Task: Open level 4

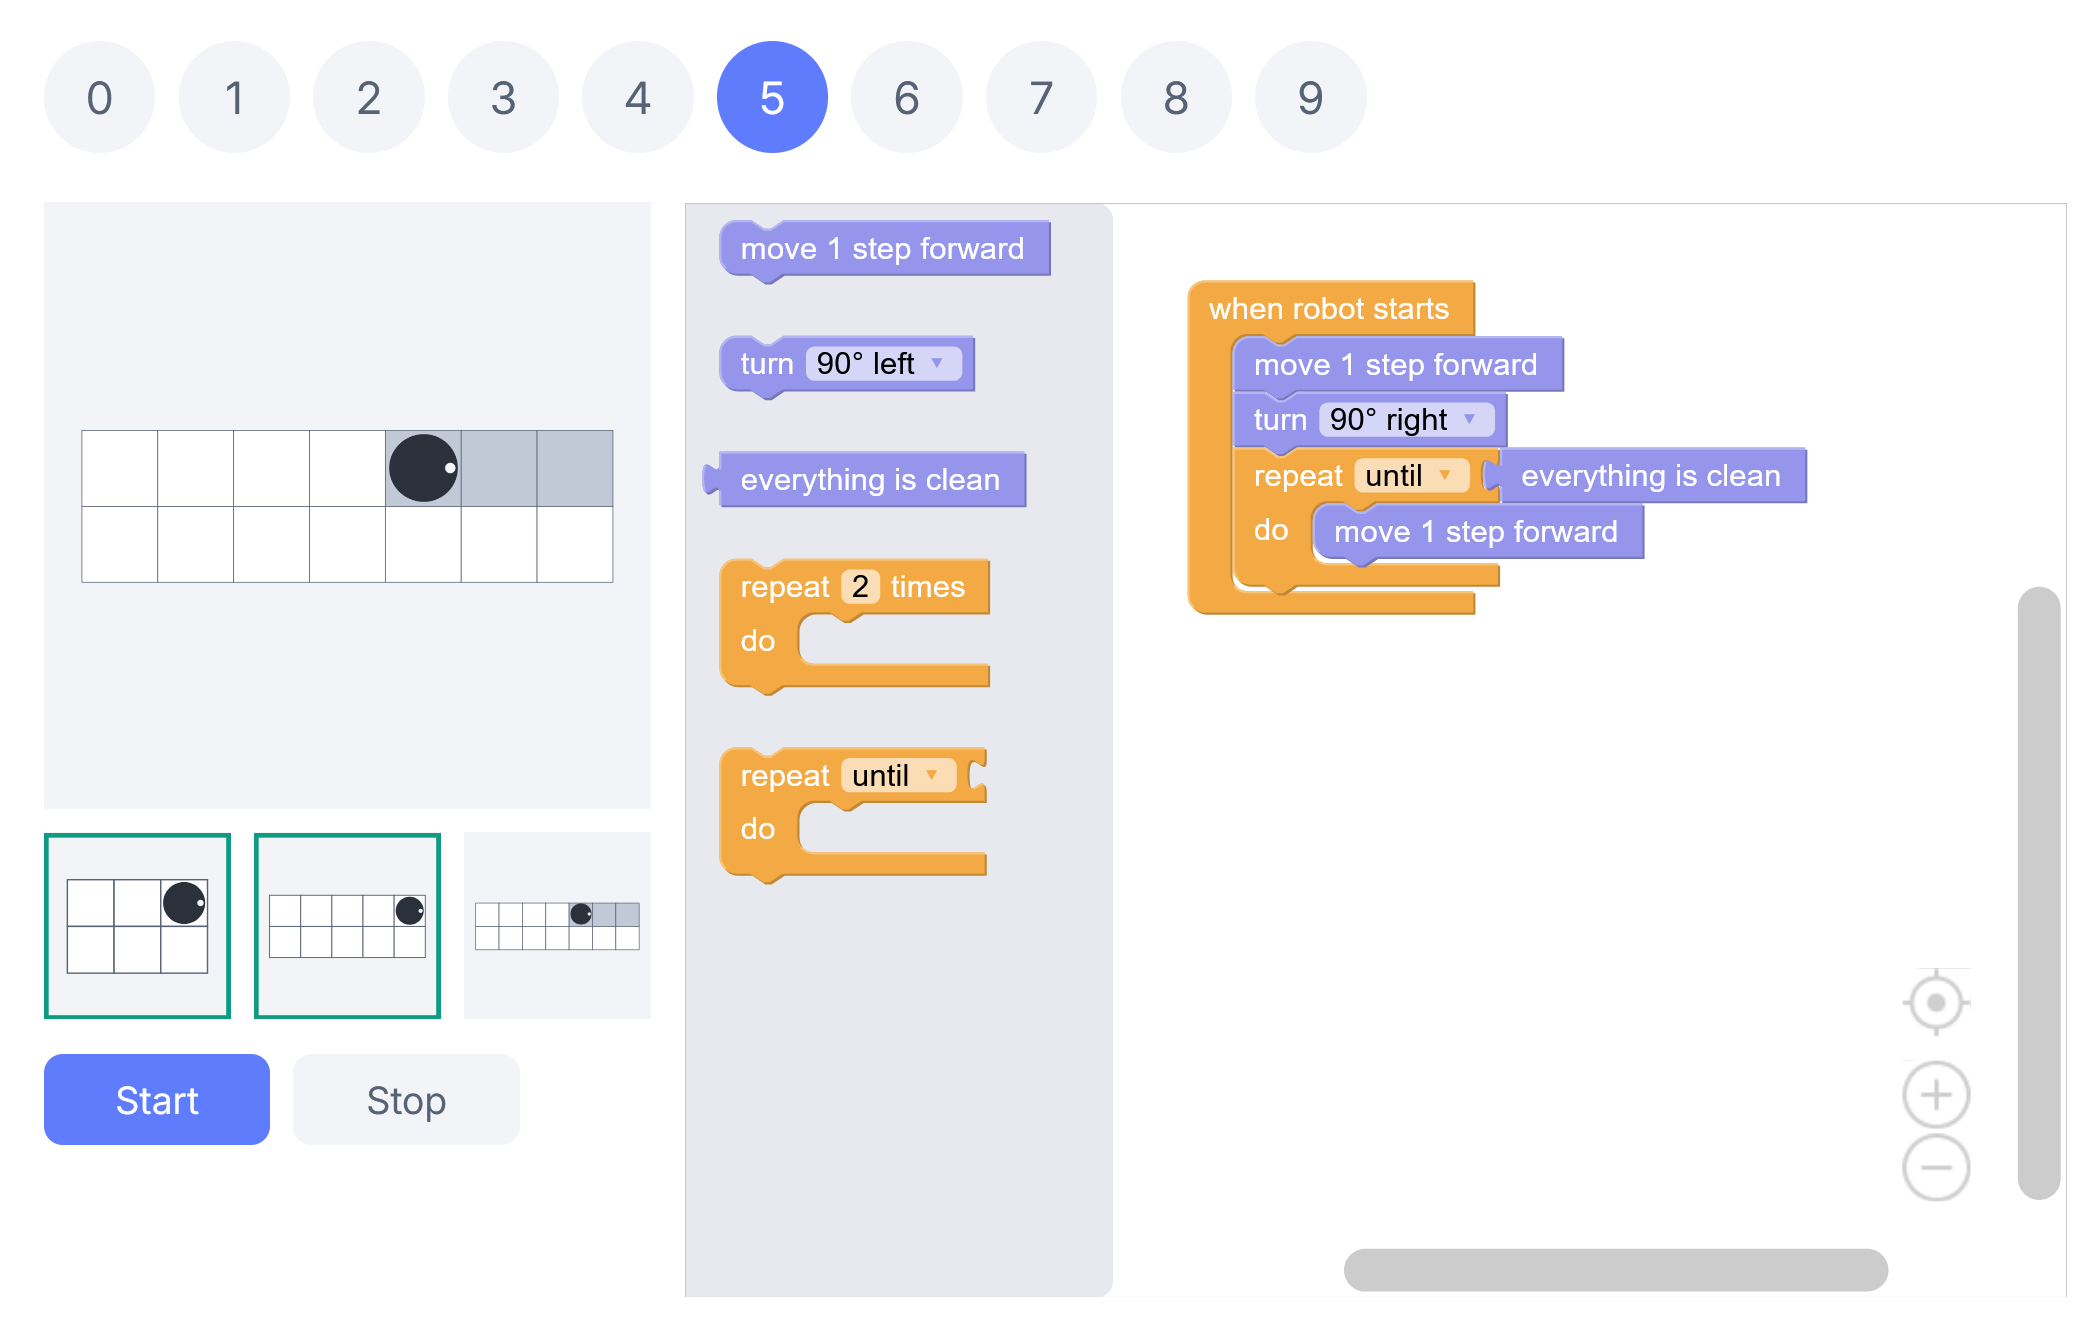Action: 638,97
